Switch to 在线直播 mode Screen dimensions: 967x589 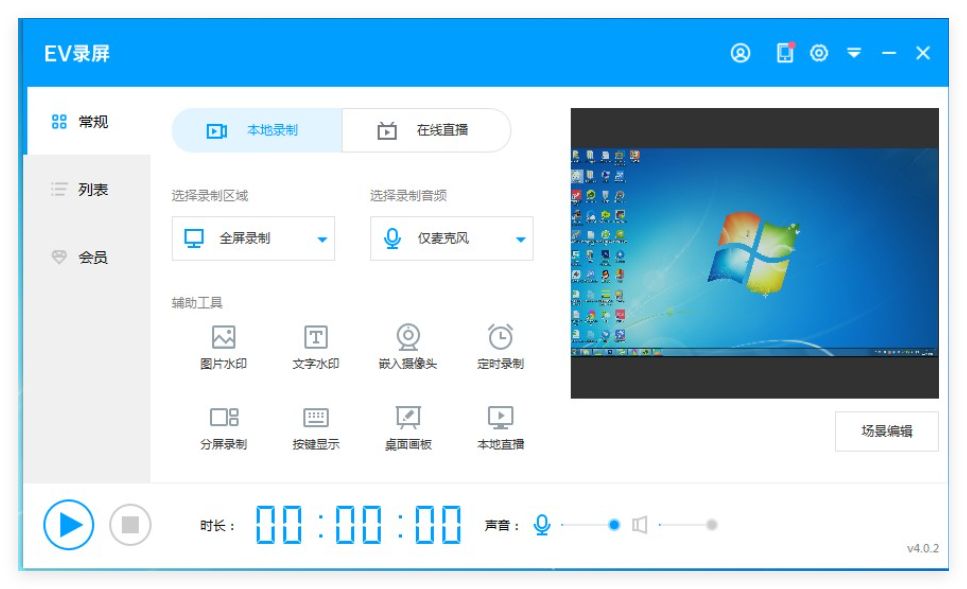[426, 130]
